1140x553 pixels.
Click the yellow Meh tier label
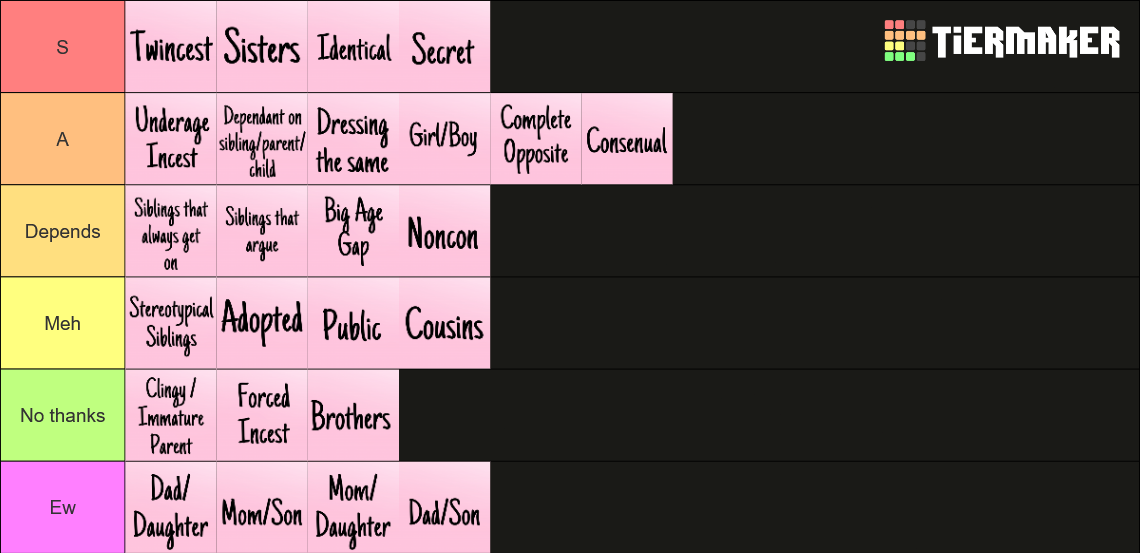pos(63,323)
